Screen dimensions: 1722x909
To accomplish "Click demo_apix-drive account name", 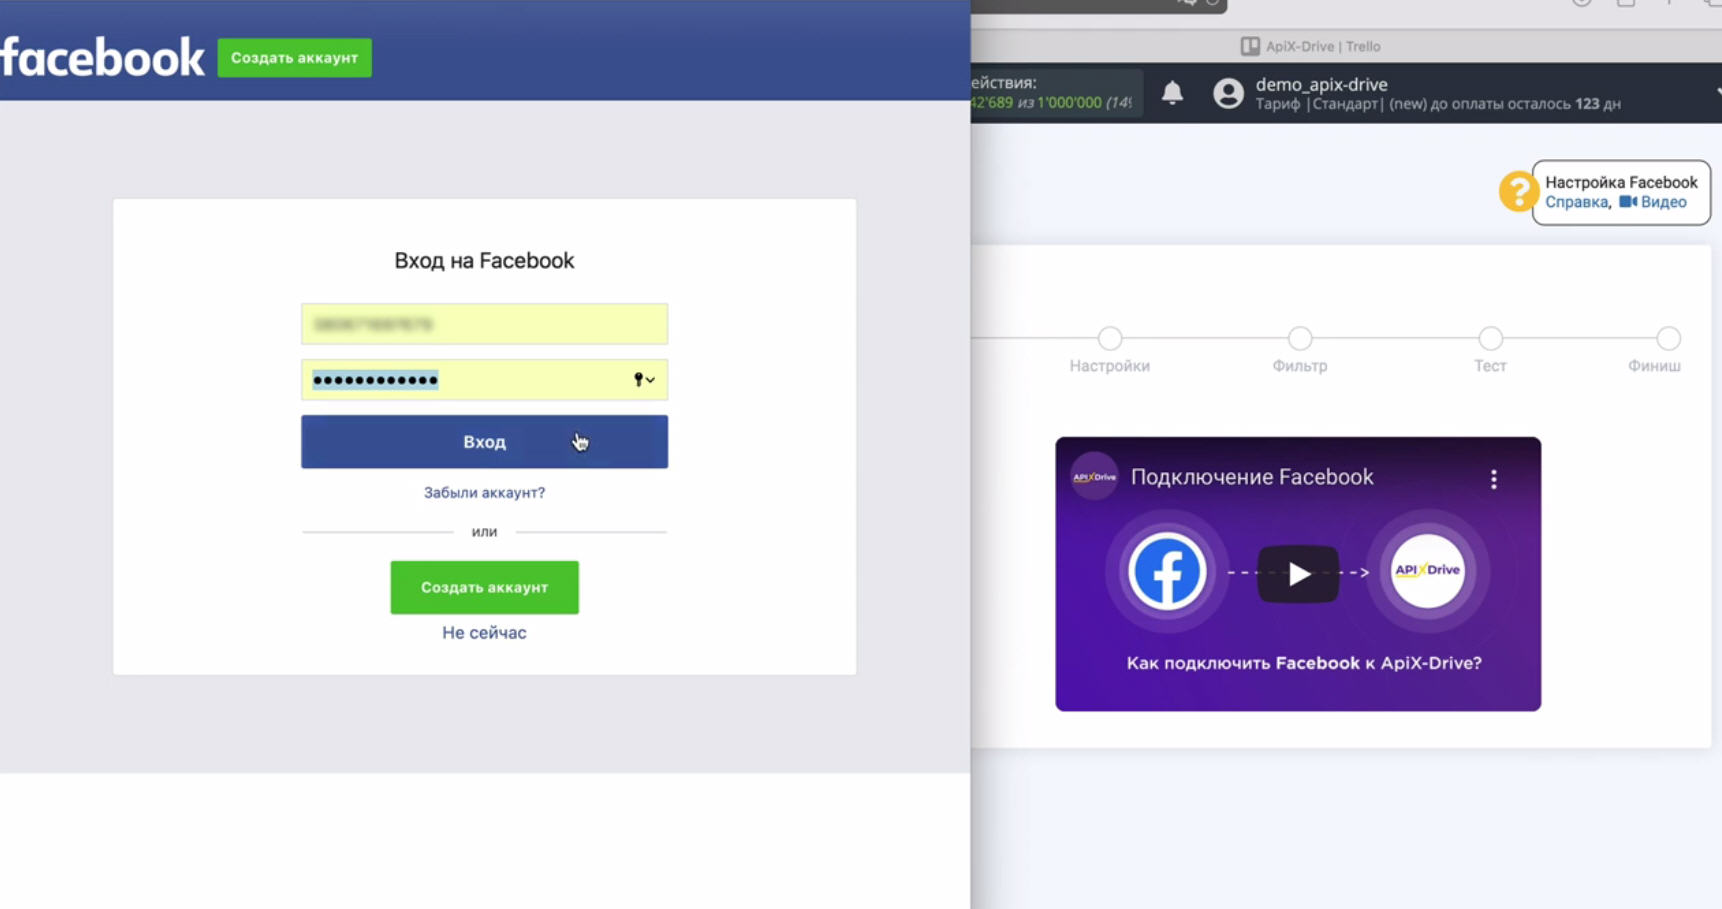I will 1321,85.
